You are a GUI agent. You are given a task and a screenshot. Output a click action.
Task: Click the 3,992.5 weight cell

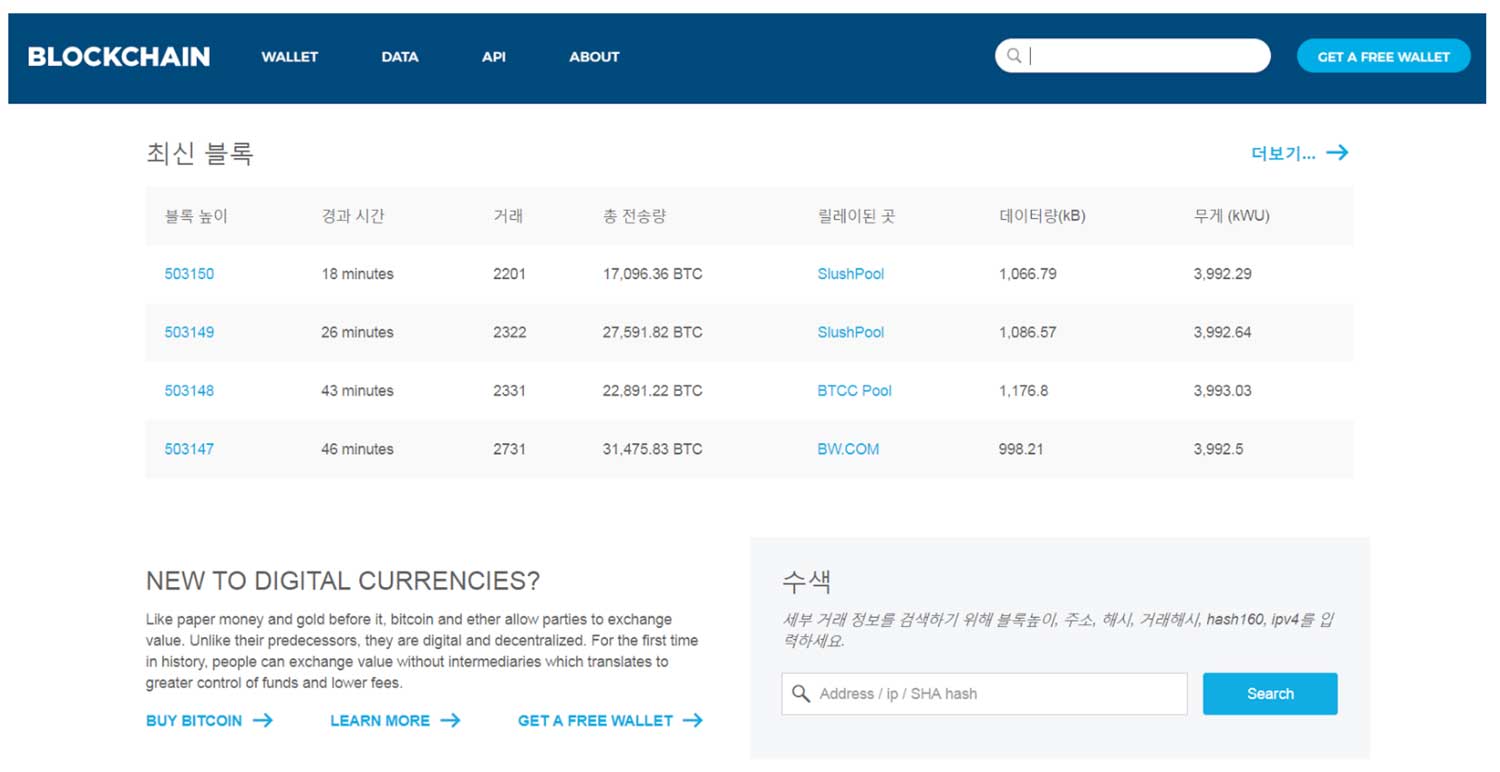pos(1218,449)
